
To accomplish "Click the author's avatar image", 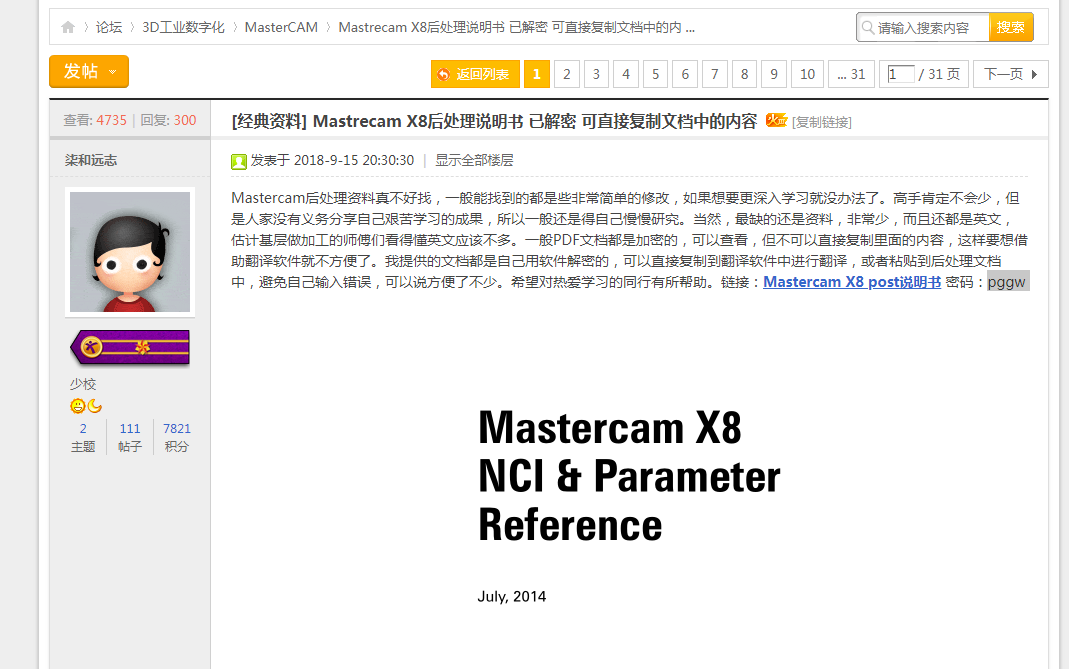I will [x=130, y=252].
